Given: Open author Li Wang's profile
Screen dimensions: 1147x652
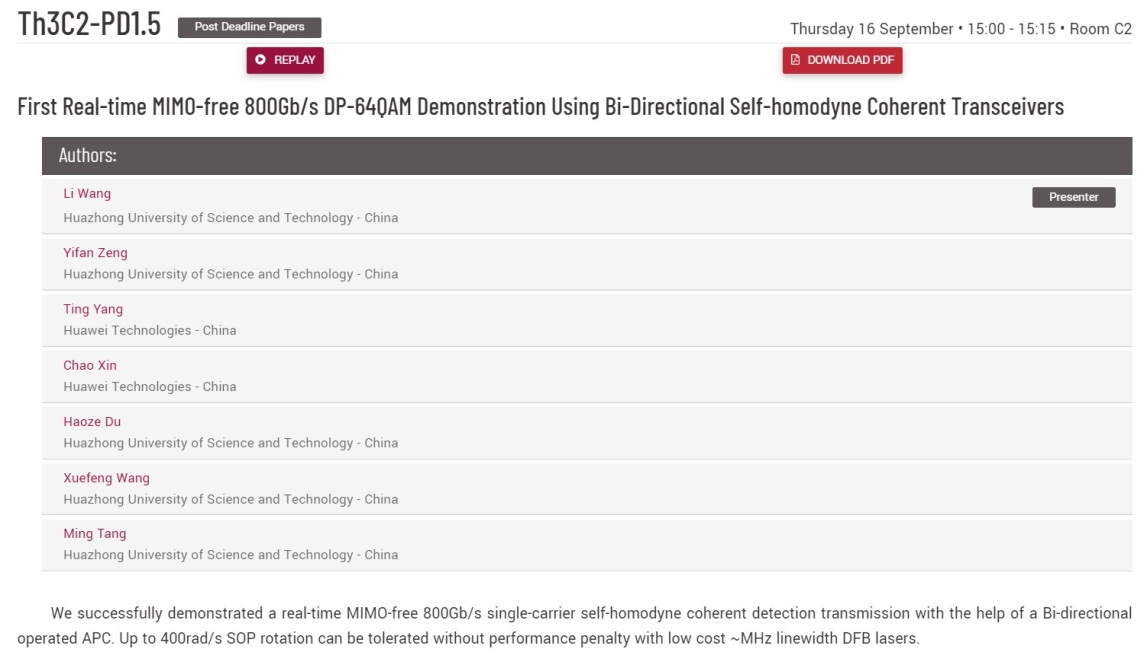Looking at the screenshot, I should point(87,194).
